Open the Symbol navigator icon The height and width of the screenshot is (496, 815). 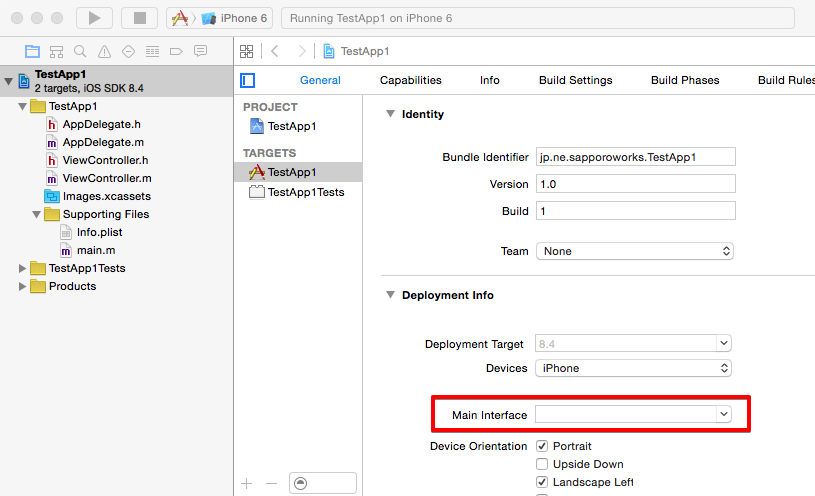click(56, 51)
